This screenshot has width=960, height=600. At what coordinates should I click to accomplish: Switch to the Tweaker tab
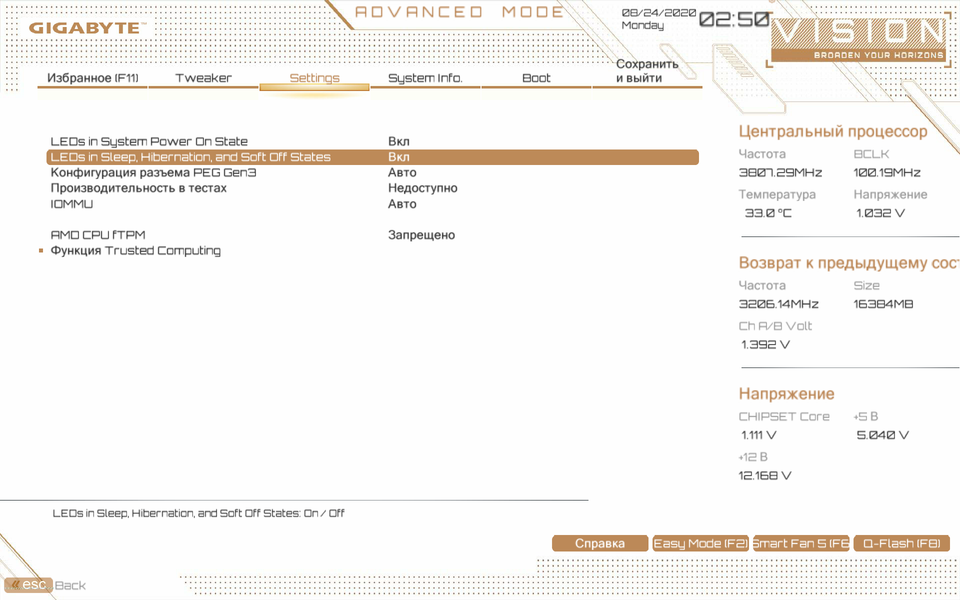203,78
